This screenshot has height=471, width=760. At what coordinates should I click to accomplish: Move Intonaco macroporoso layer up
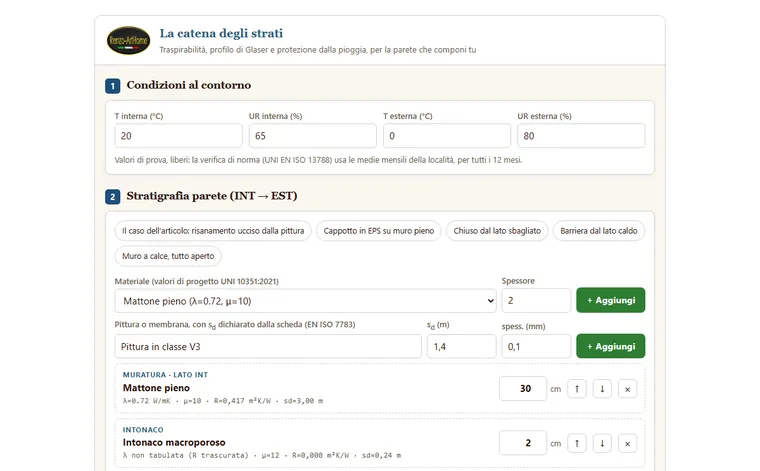(x=577, y=443)
